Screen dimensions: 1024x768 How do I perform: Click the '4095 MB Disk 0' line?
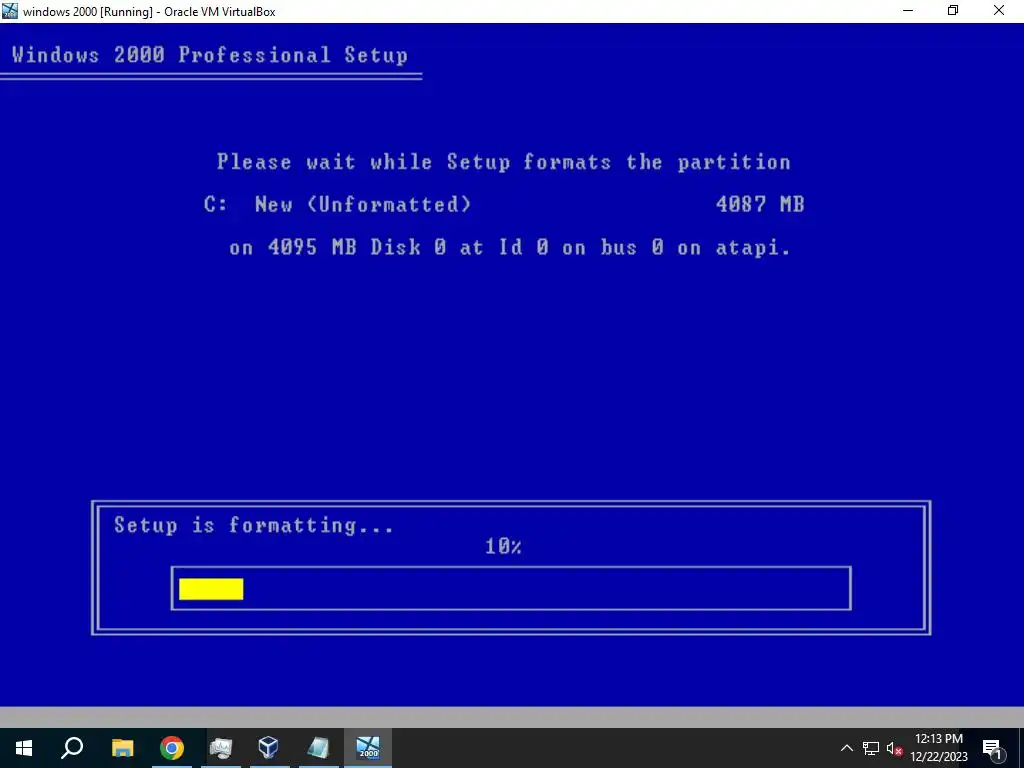pyautogui.click(x=509, y=248)
